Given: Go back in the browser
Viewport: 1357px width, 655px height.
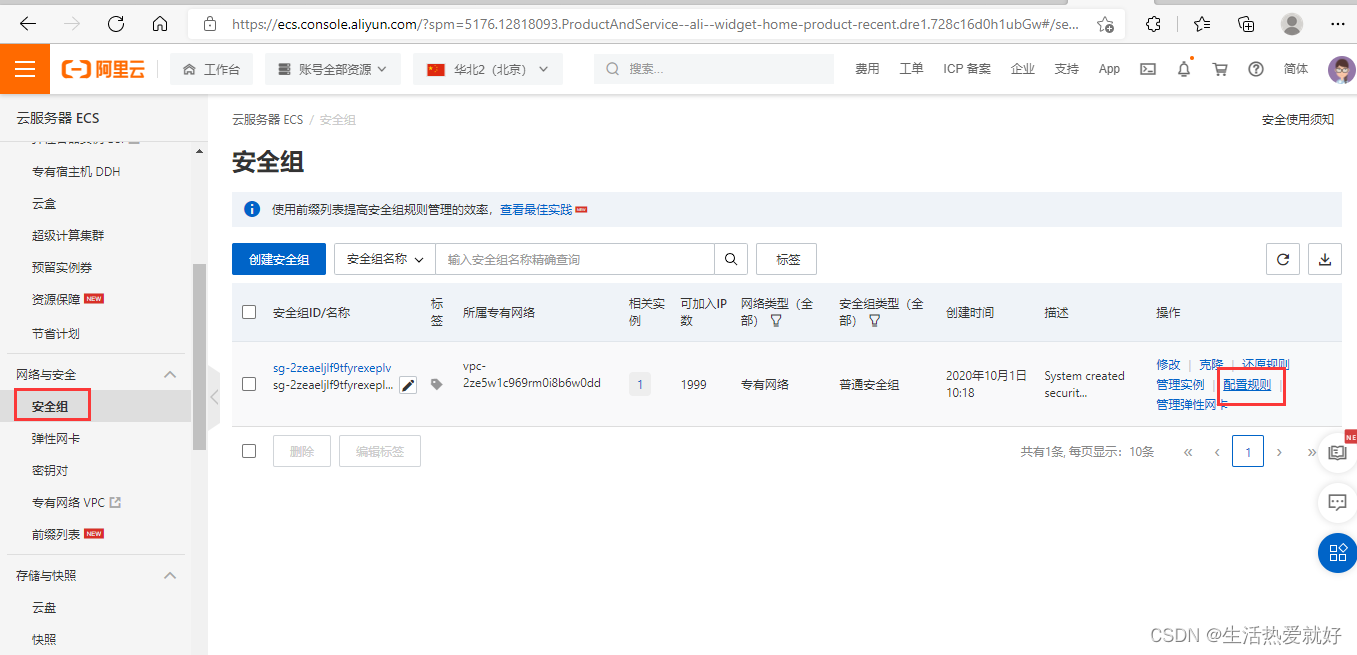Looking at the screenshot, I should coord(27,23).
